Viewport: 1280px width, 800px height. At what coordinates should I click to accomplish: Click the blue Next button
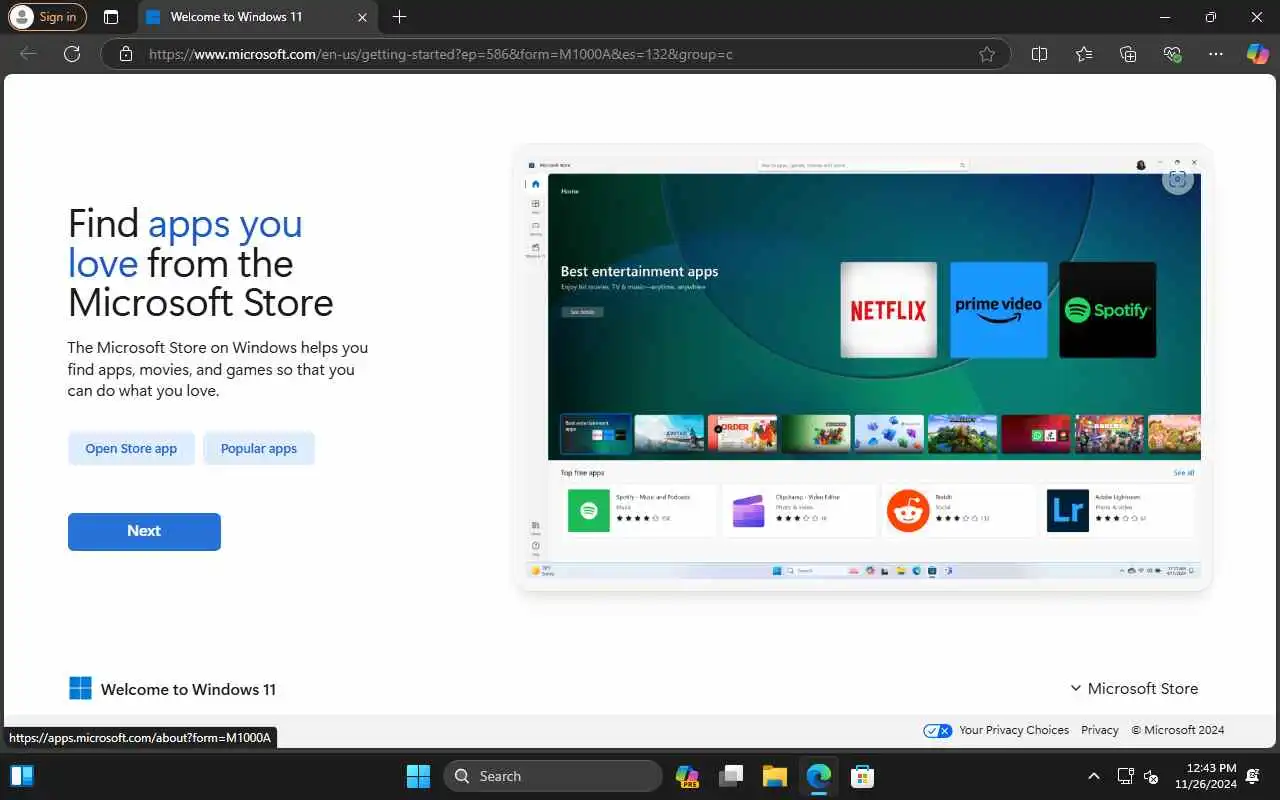(x=144, y=531)
